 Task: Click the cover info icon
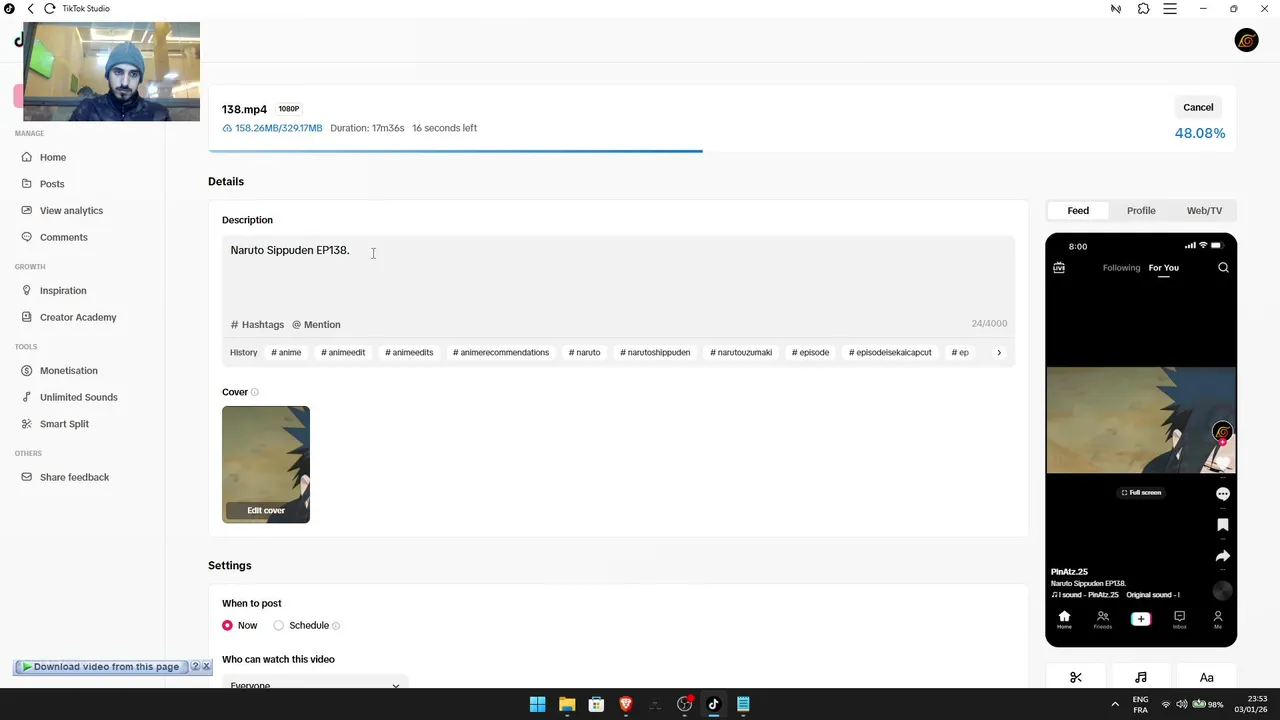pyautogui.click(x=255, y=392)
